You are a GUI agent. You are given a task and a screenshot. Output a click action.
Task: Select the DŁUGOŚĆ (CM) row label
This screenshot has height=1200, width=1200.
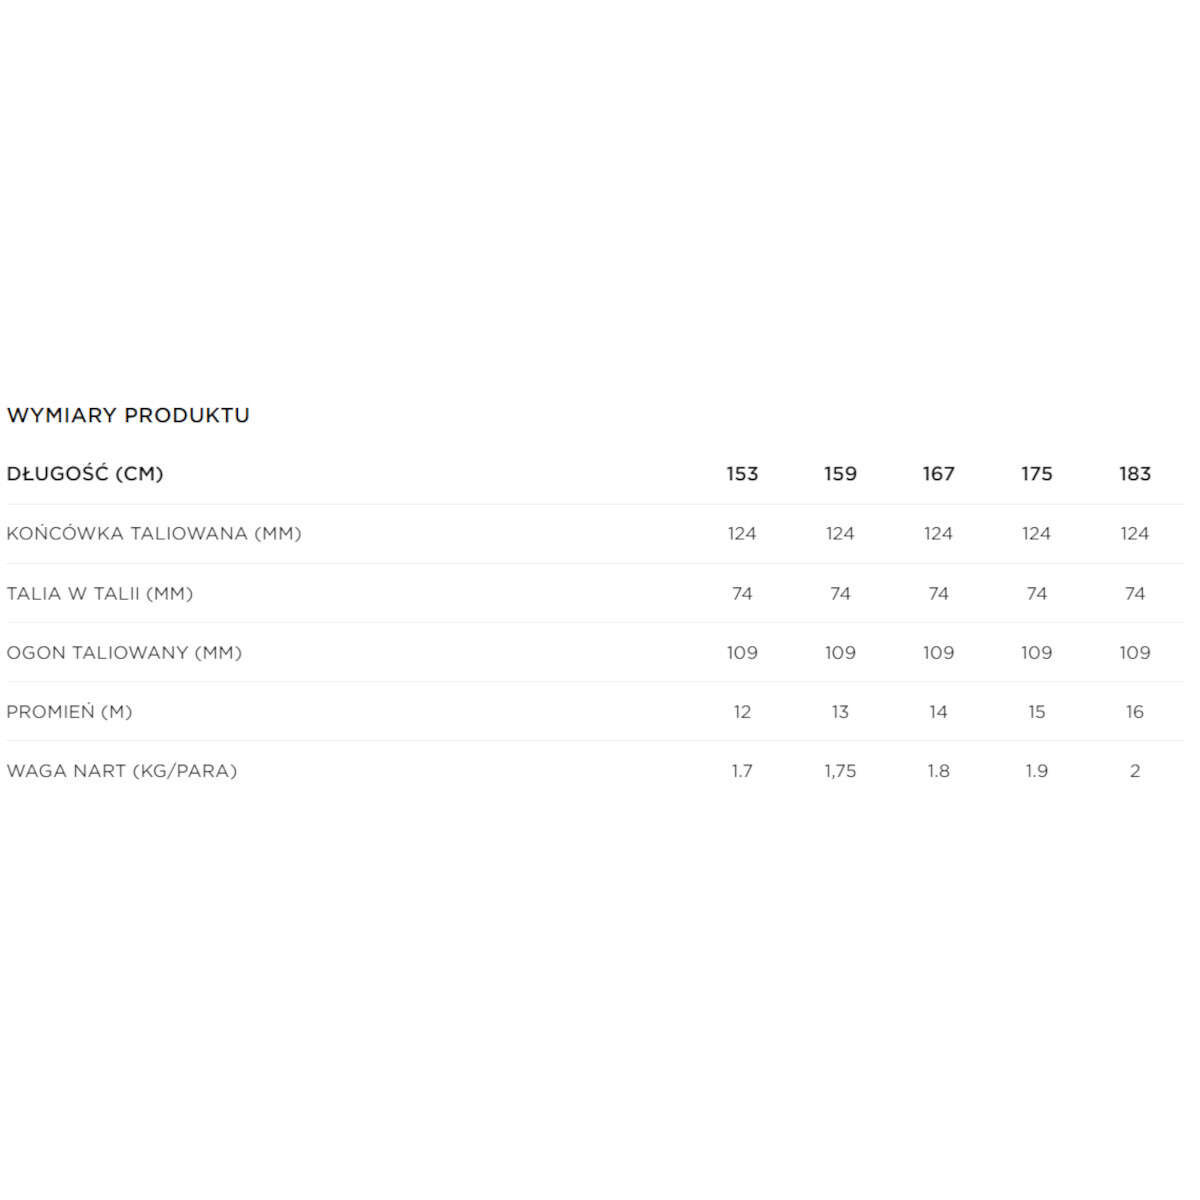click(85, 474)
